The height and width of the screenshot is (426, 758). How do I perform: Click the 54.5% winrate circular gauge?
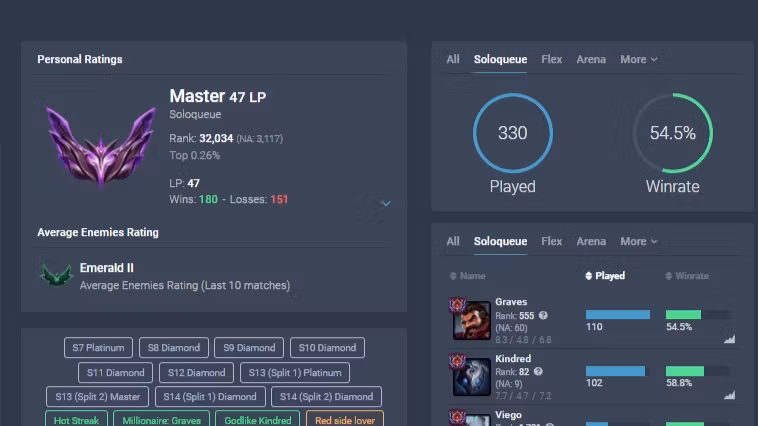(672, 133)
